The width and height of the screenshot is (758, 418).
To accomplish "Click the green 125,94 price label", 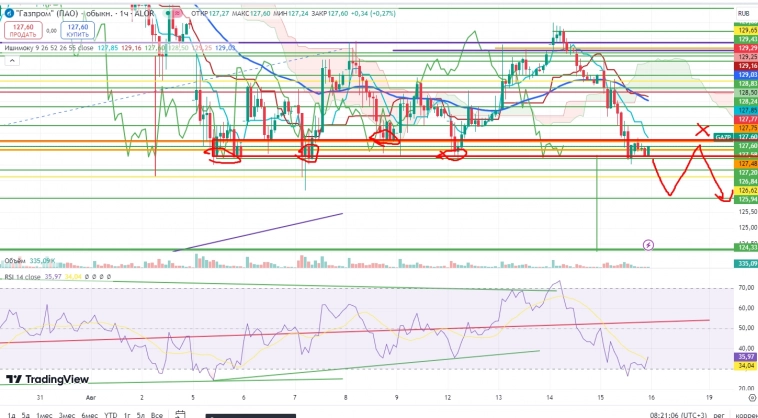I will point(746,199).
